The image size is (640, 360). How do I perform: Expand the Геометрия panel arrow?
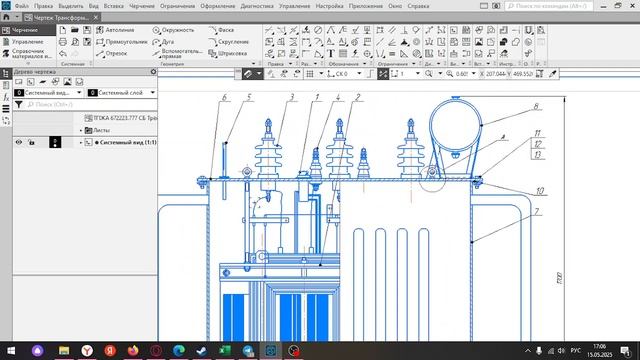(x=253, y=64)
